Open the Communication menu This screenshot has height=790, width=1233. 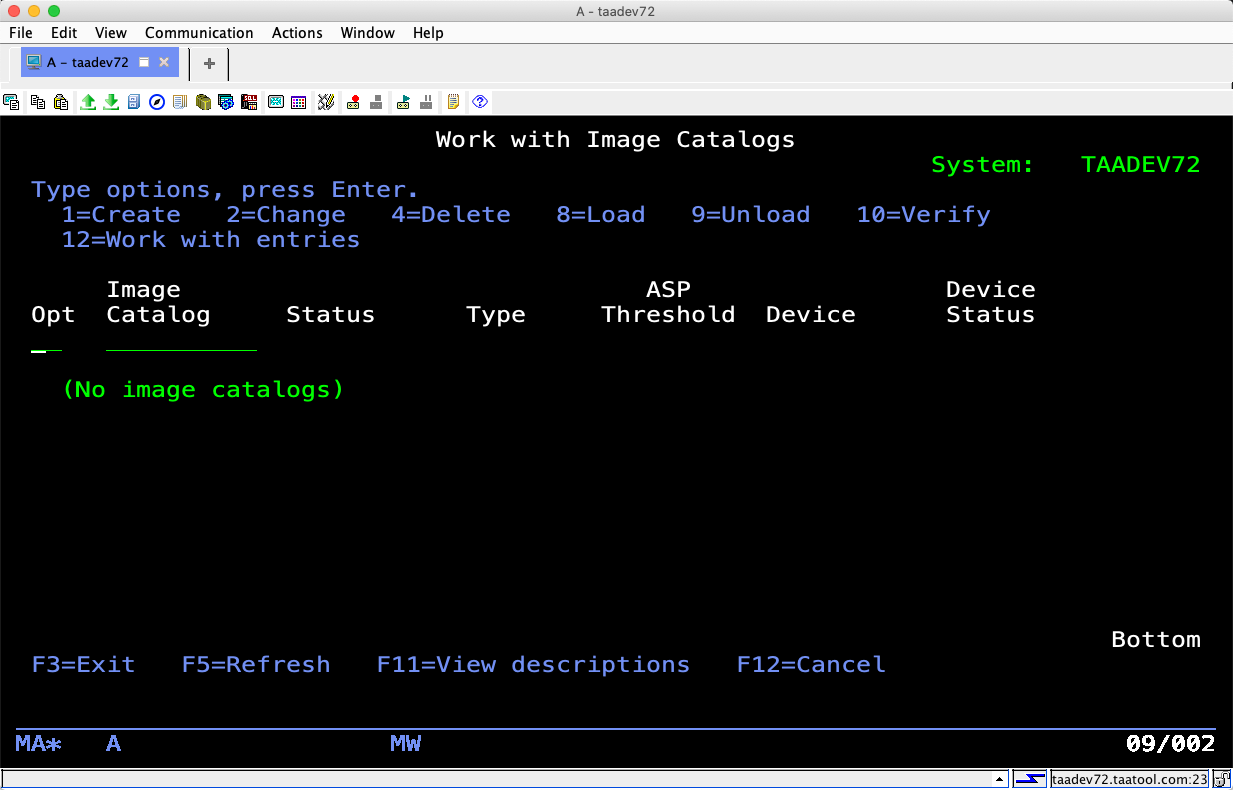click(x=199, y=33)
